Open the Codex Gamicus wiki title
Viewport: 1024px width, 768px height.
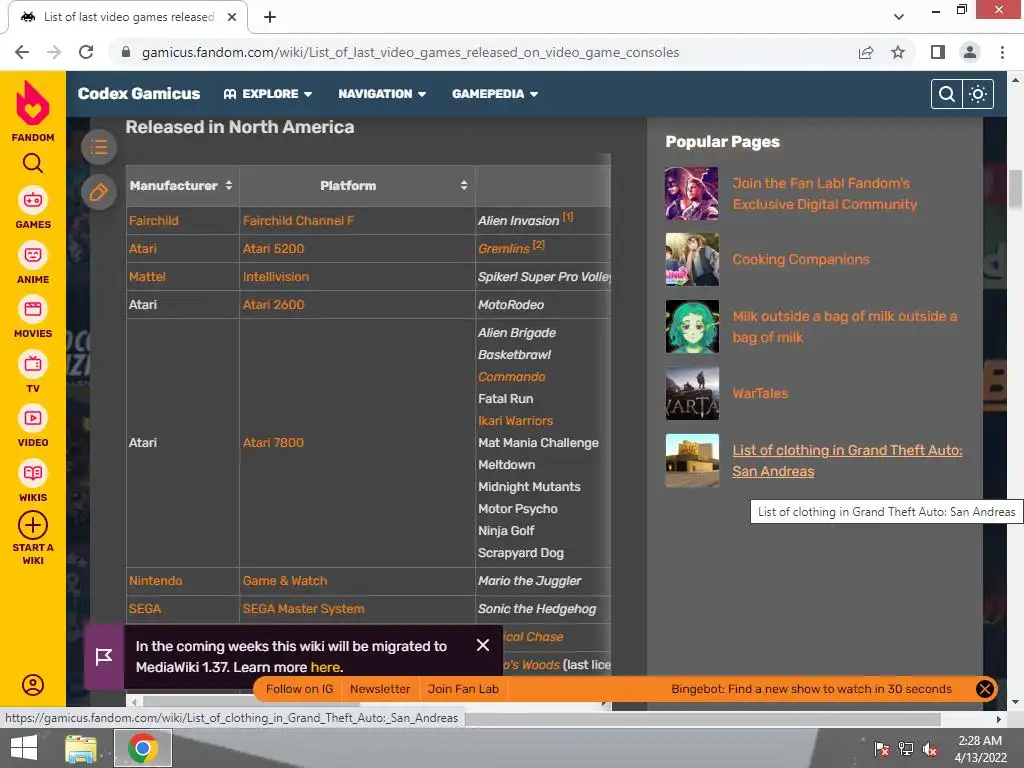pyautogui.click(x=139, y=94)
